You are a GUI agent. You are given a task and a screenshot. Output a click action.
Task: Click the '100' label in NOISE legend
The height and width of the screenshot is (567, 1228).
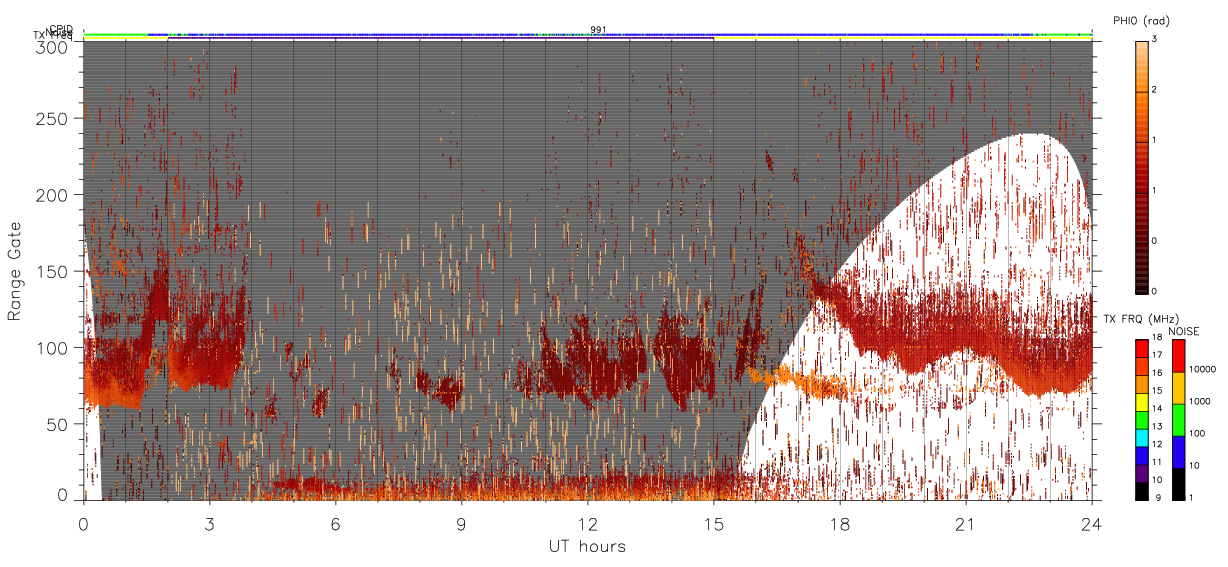tap(1197, 433)
